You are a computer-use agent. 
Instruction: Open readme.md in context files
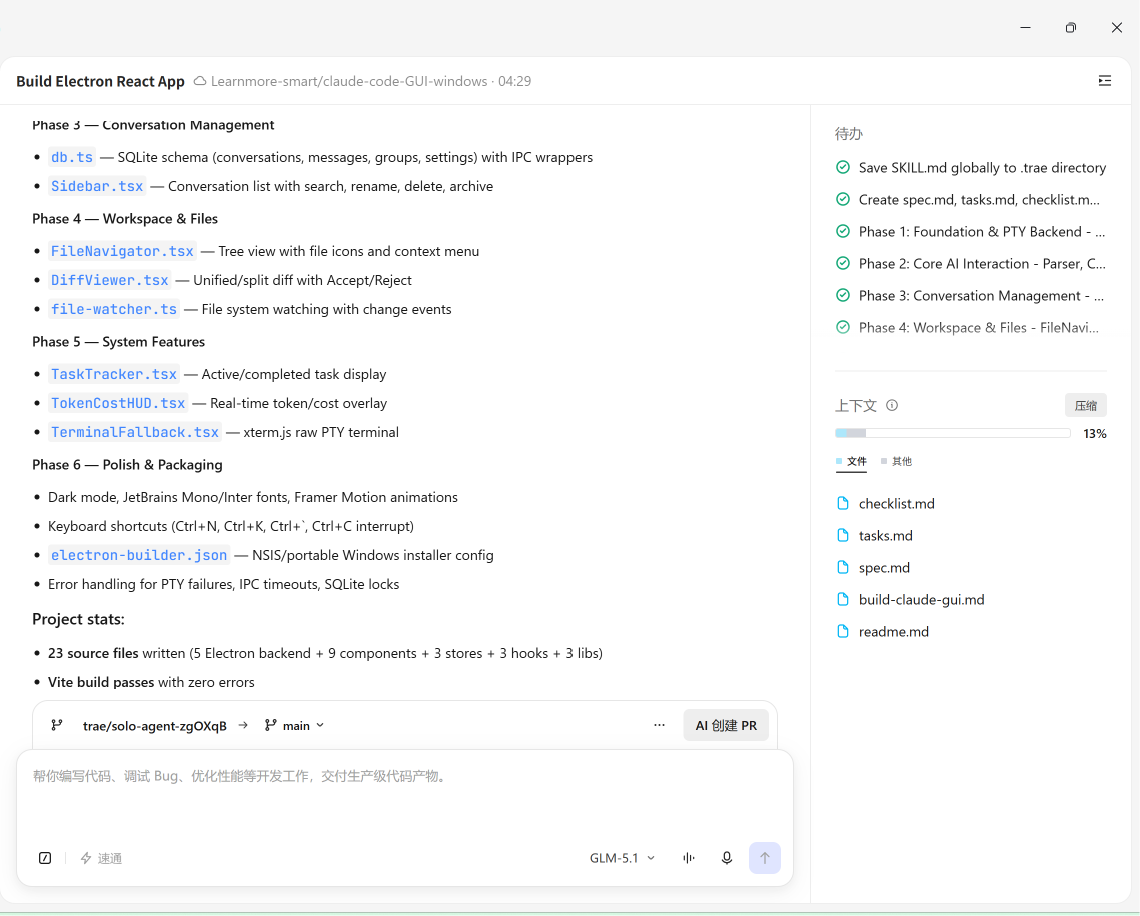point(894,631)
